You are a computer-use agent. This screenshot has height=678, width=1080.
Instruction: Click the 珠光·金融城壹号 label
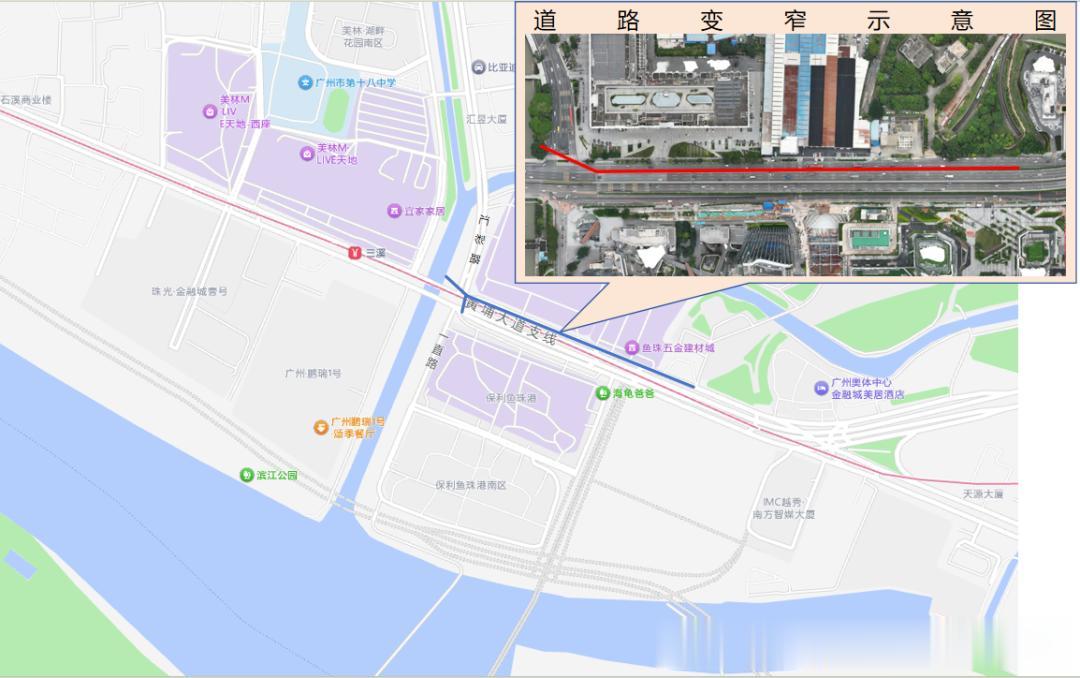point(189,291)
